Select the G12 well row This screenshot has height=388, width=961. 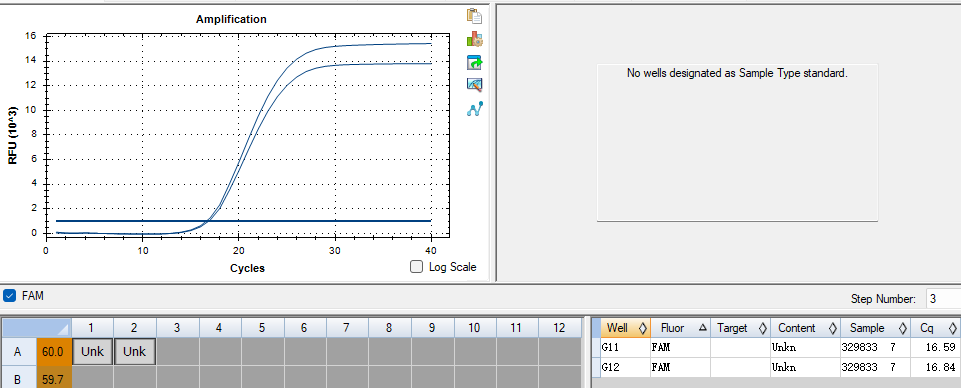pos(780,368)
